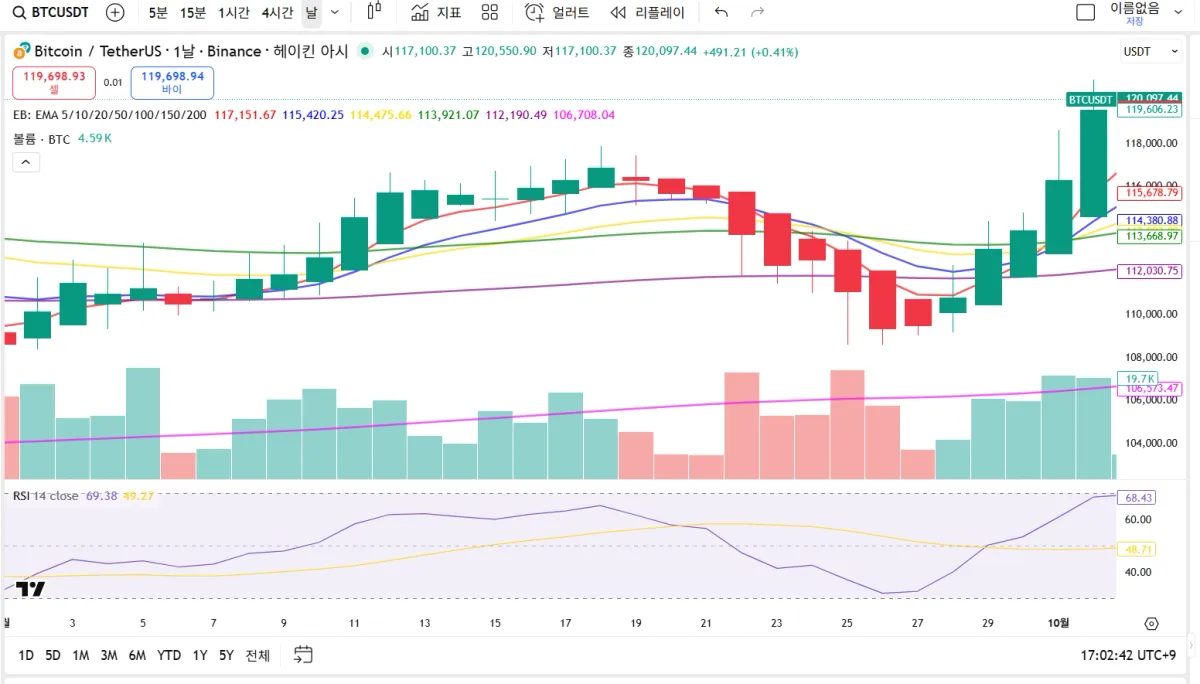Open the USDT currency dropdown
Image resolution: width=1200 pixels, height=684 pixels.
coord(1150,51)
